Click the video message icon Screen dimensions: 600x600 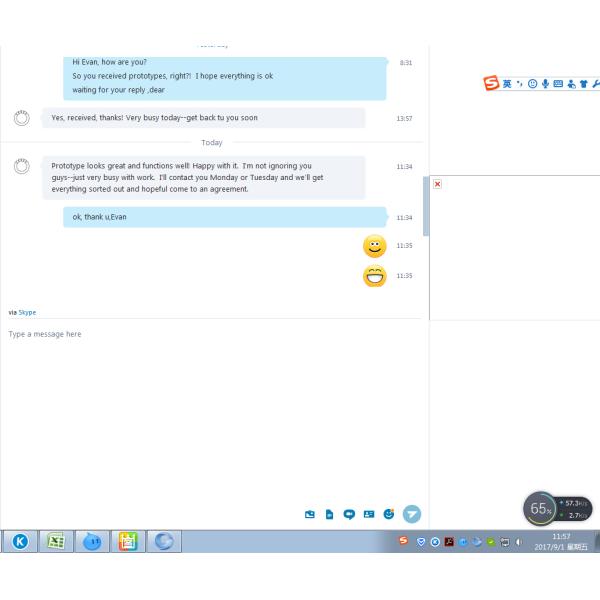(349, 514)
